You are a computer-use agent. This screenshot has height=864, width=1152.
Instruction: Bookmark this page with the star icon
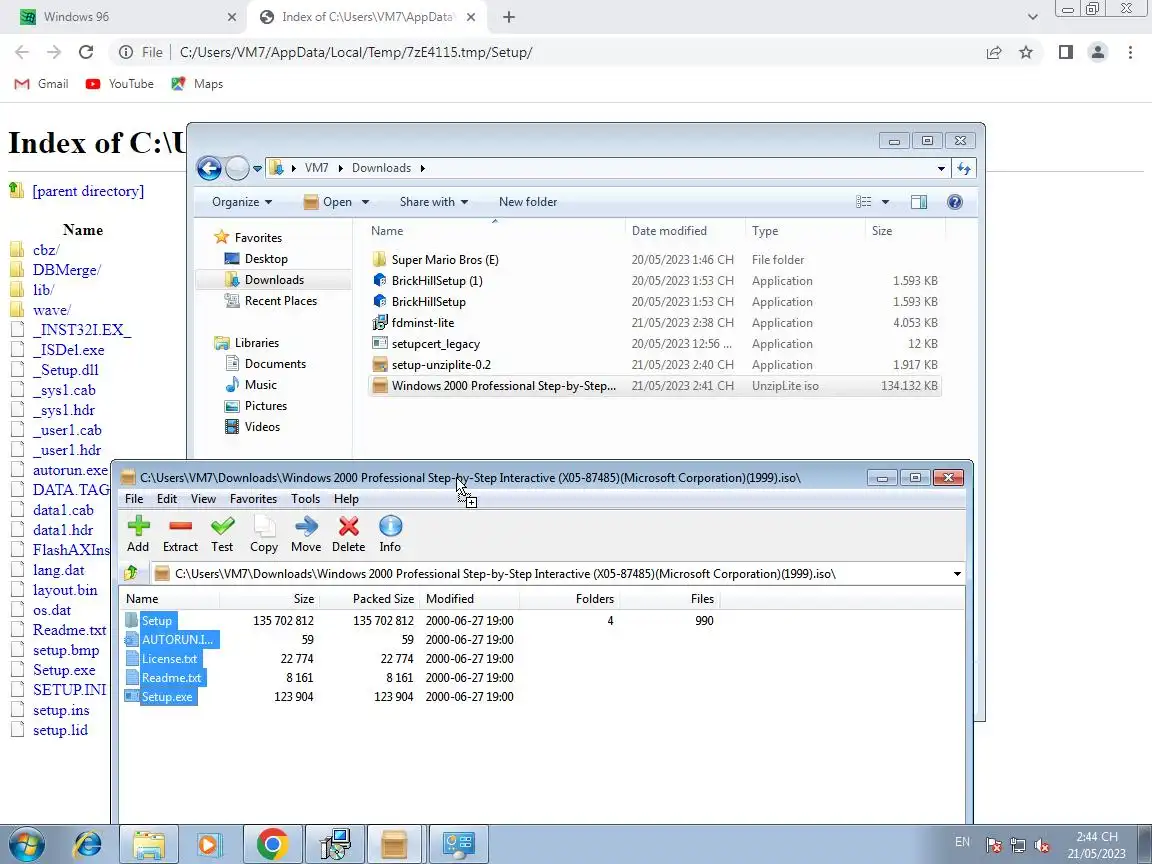pyautogui.click(x=1026, y=52)
